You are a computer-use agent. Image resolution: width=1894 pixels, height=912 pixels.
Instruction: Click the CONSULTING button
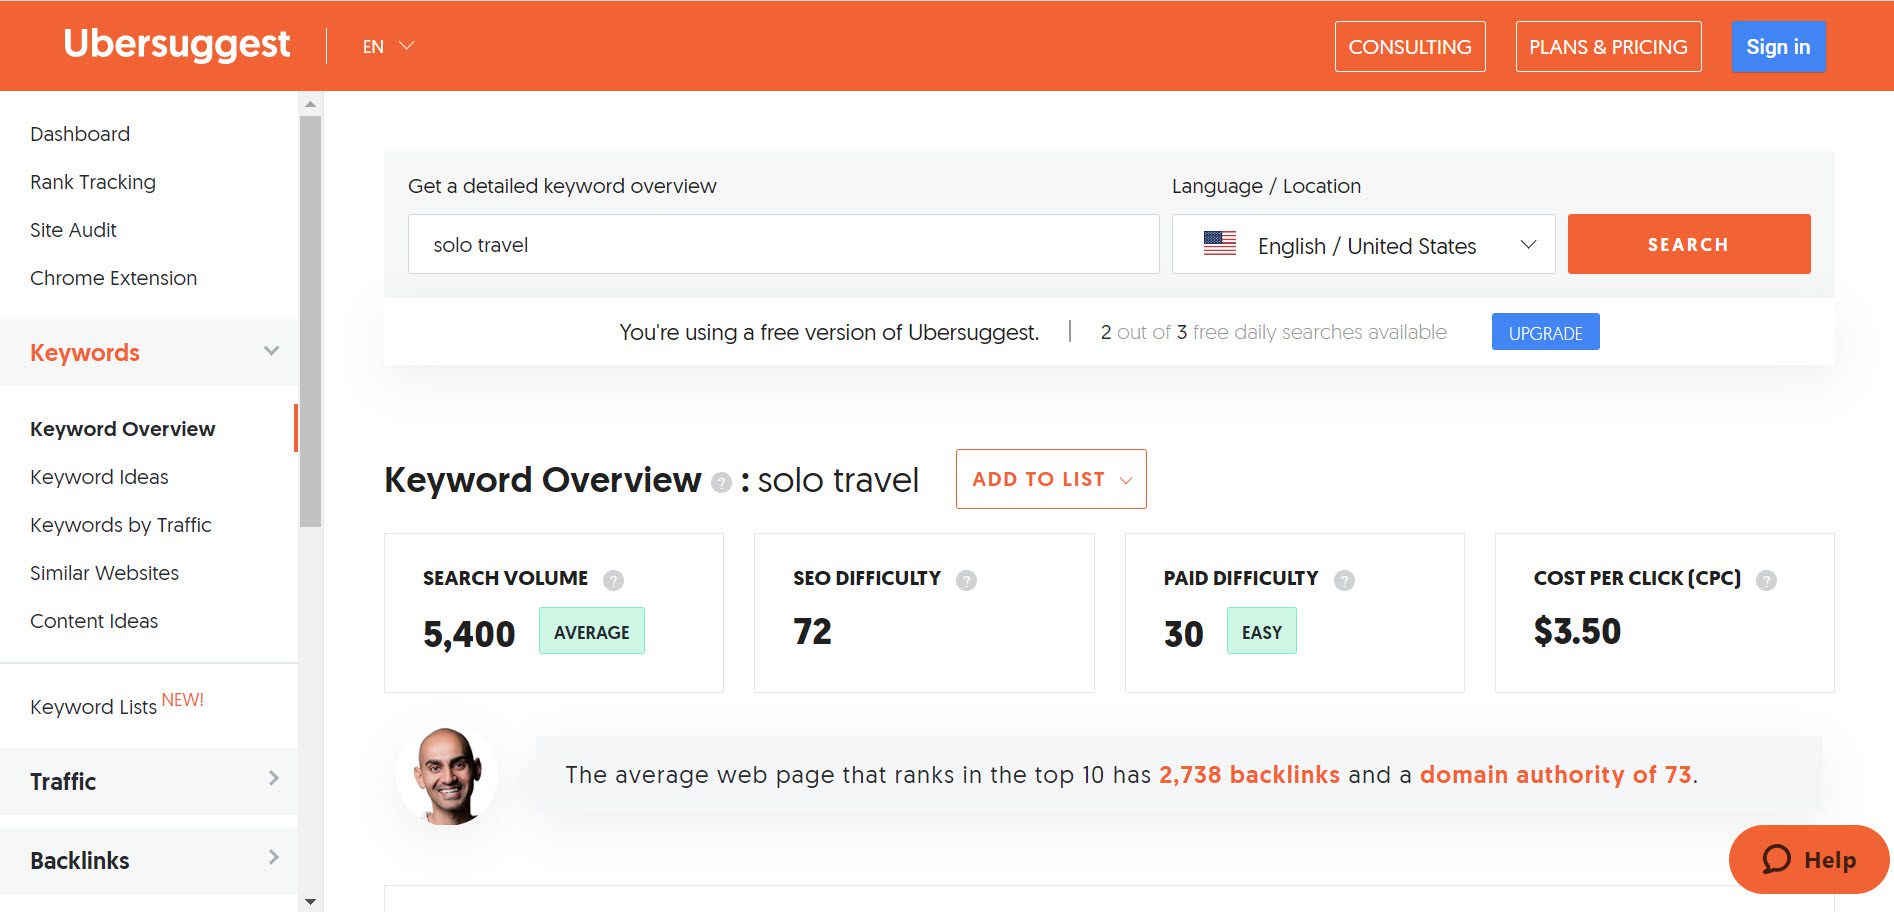1410,47
